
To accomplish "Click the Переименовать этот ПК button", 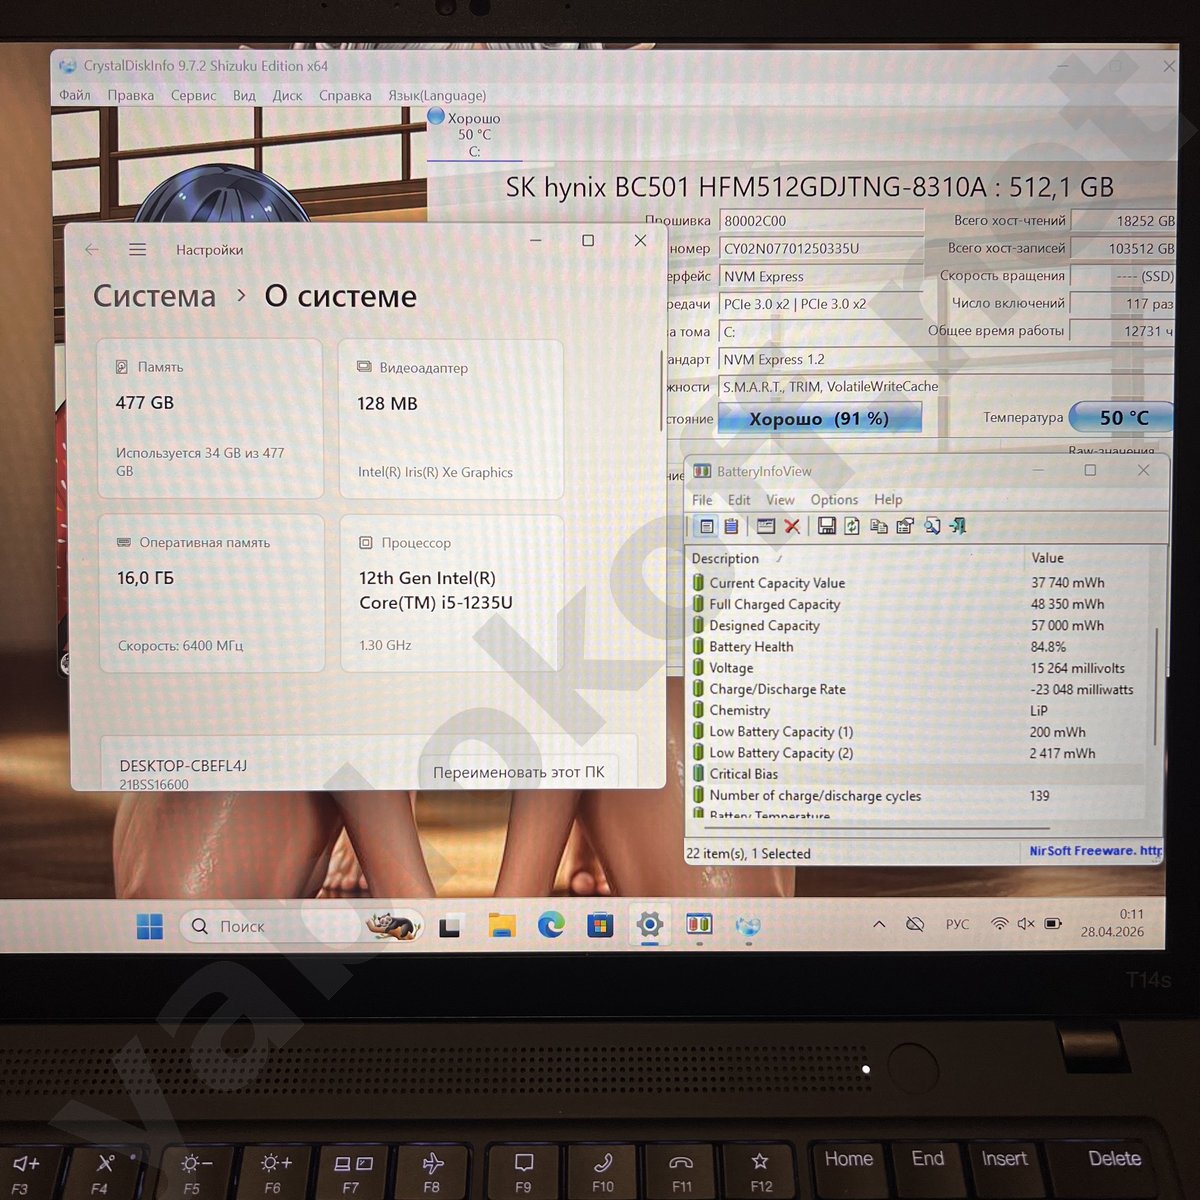I will pyautogui.click(x=519, y=772).
